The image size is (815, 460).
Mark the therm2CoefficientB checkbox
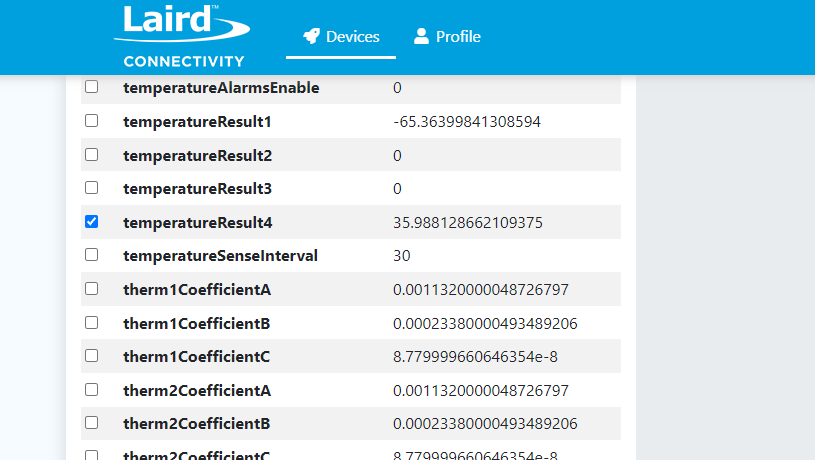(92, 423)
